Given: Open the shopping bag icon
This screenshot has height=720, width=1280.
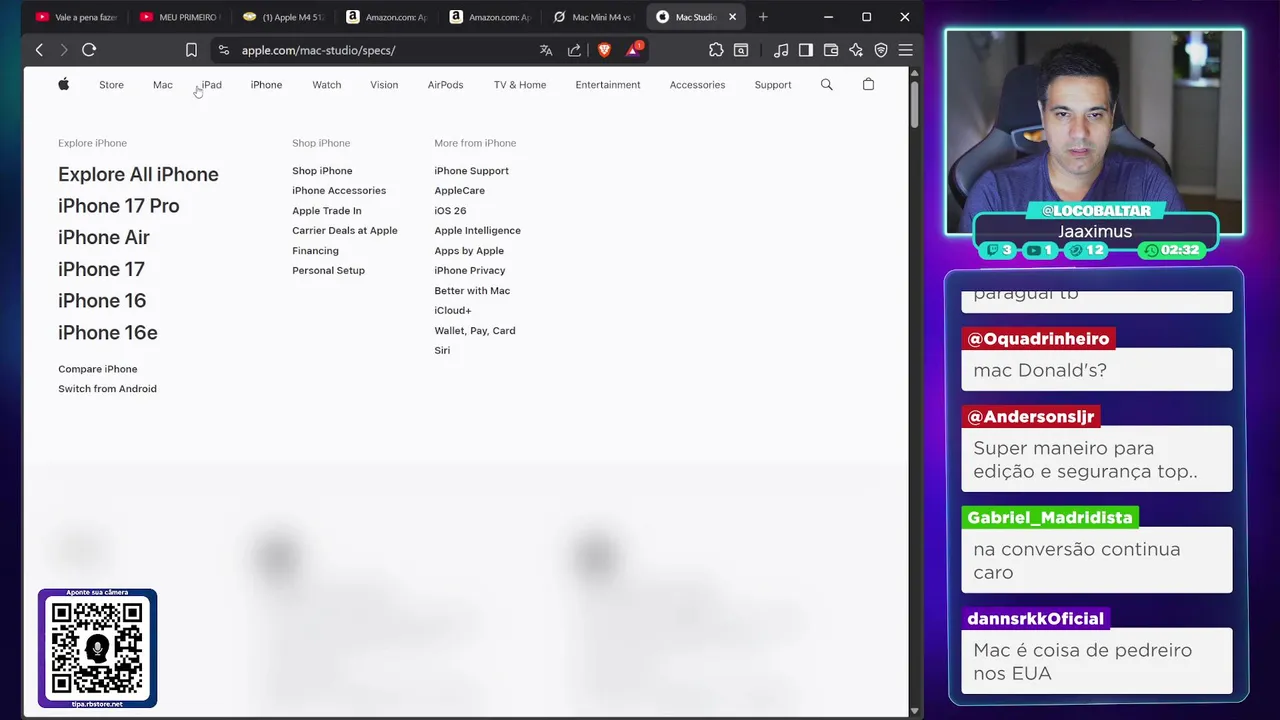Looking at the screenshot, I should 868,84.
